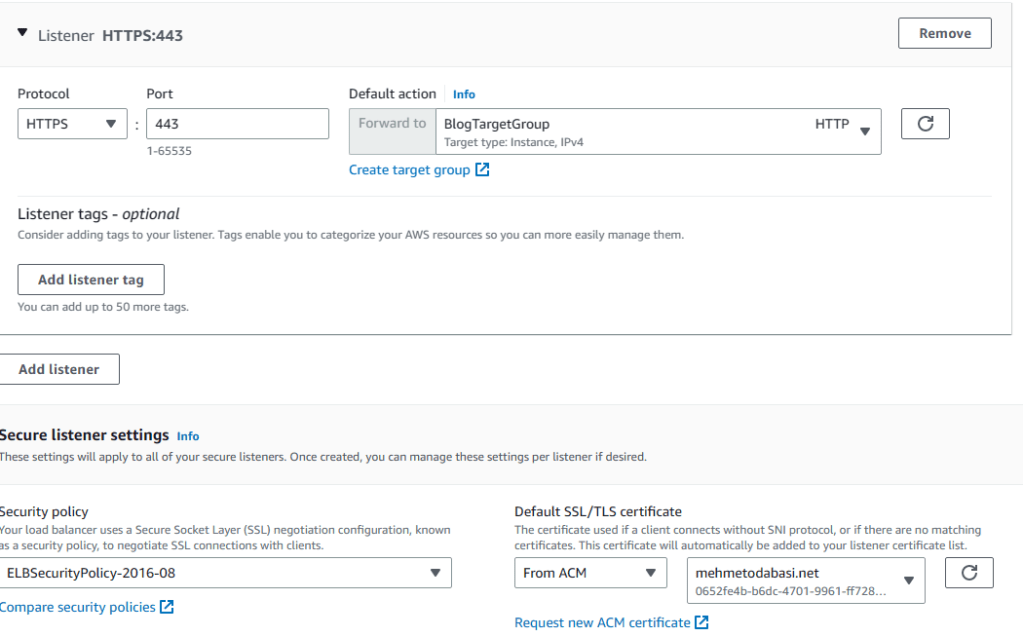This screenshot has width=1023, height=637.
Task: Open the Info link beside Default action
Action: click(464, 94)
